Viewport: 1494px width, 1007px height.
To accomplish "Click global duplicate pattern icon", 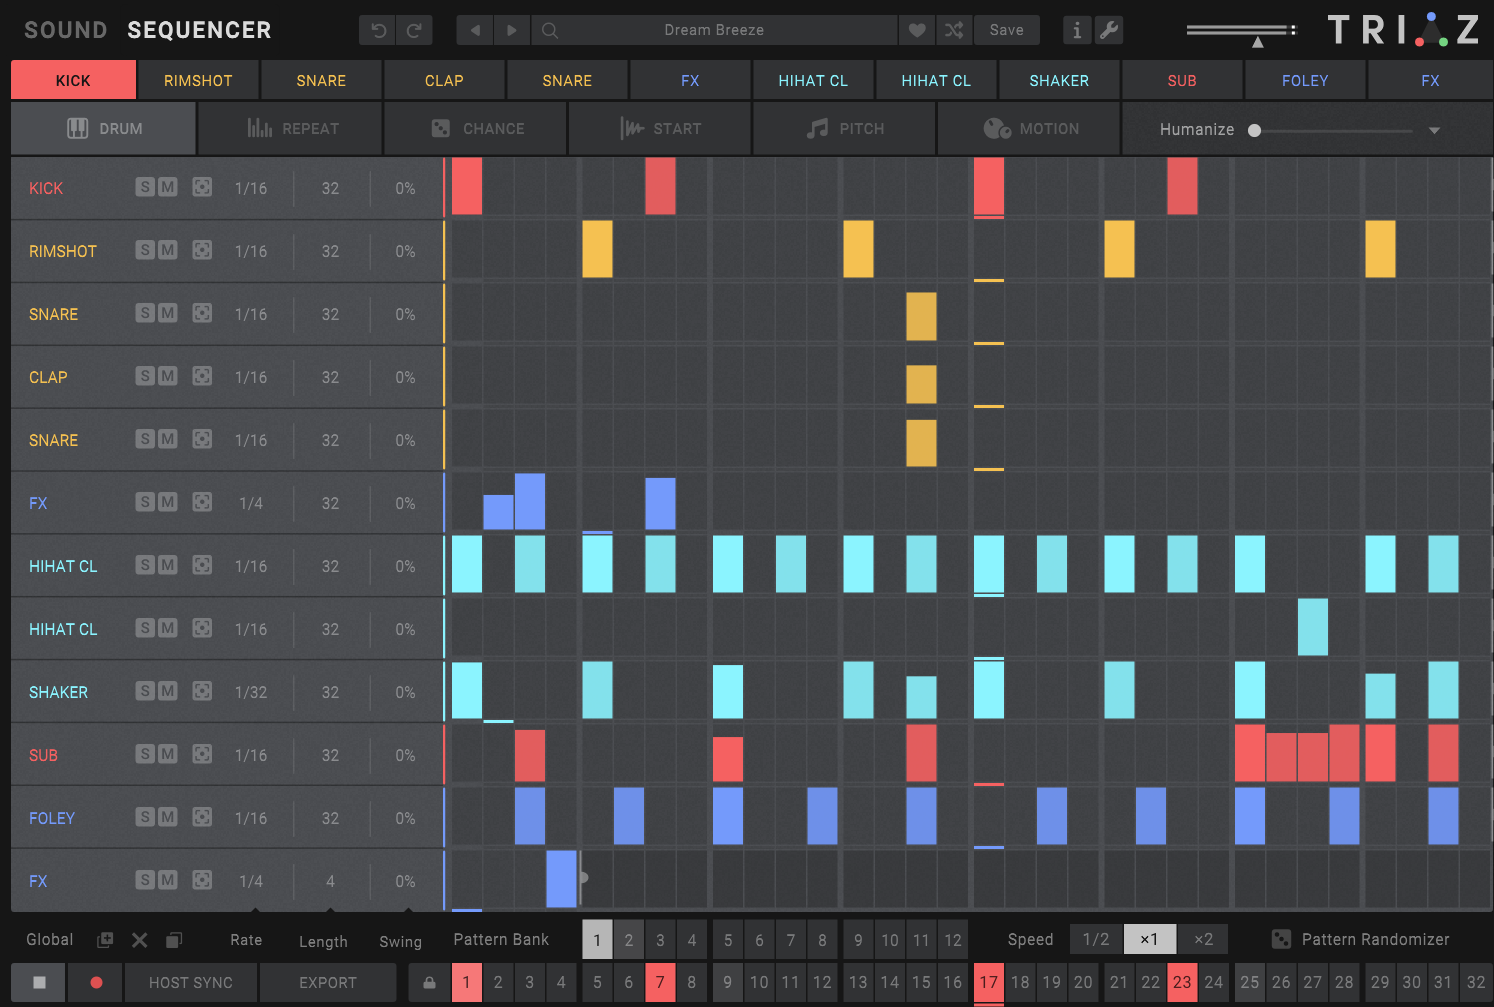I will point(105,940).
